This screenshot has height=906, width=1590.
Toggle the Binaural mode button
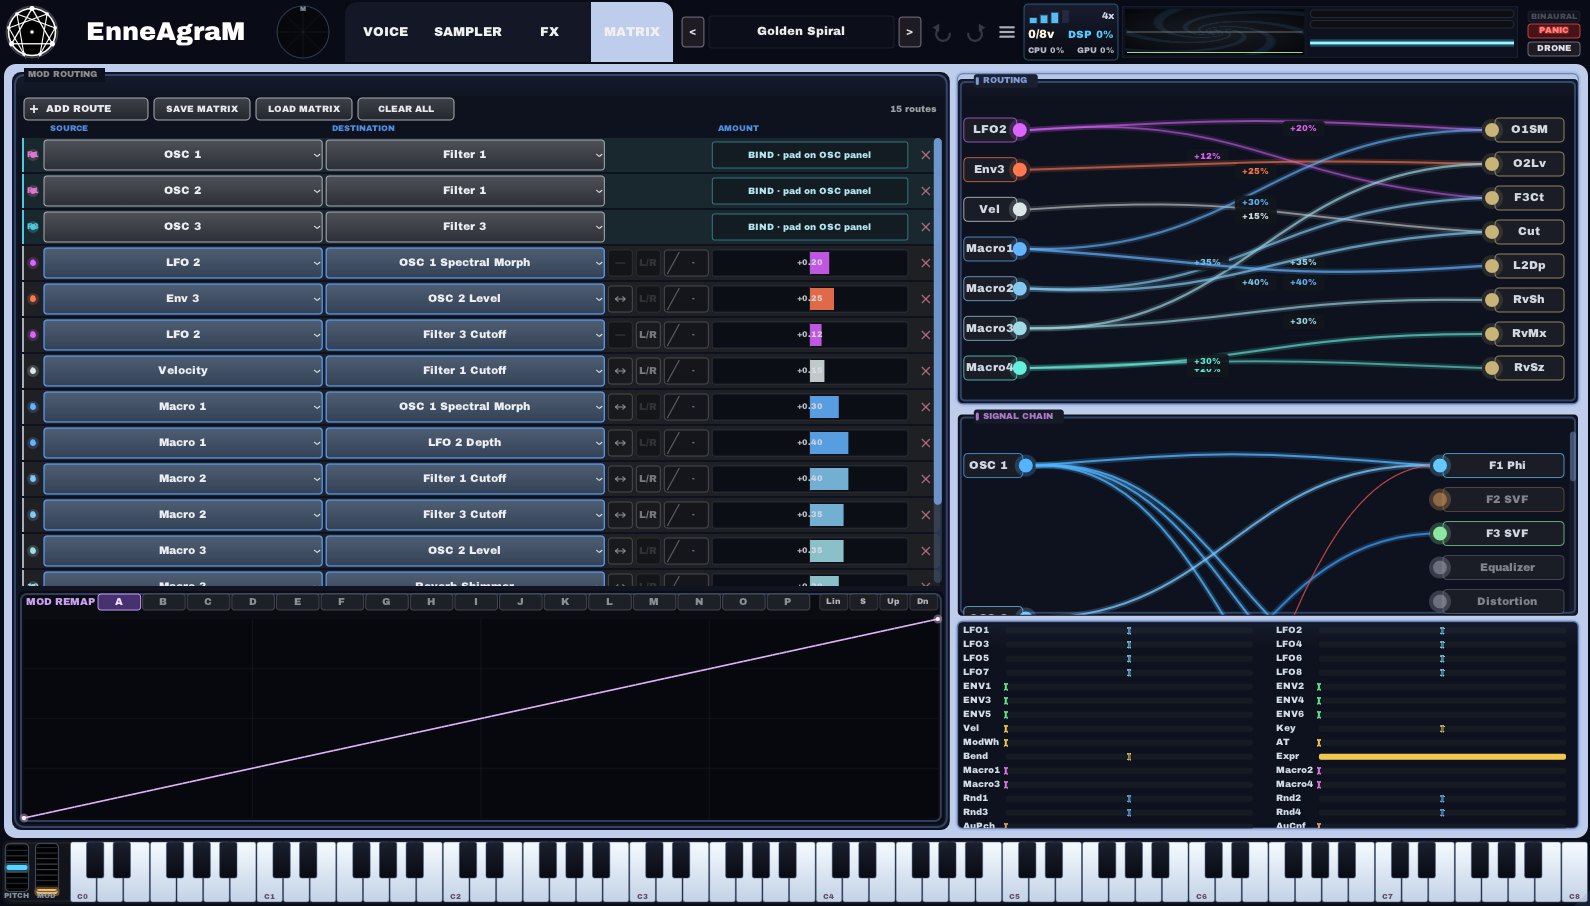[x=1553, y=16]
